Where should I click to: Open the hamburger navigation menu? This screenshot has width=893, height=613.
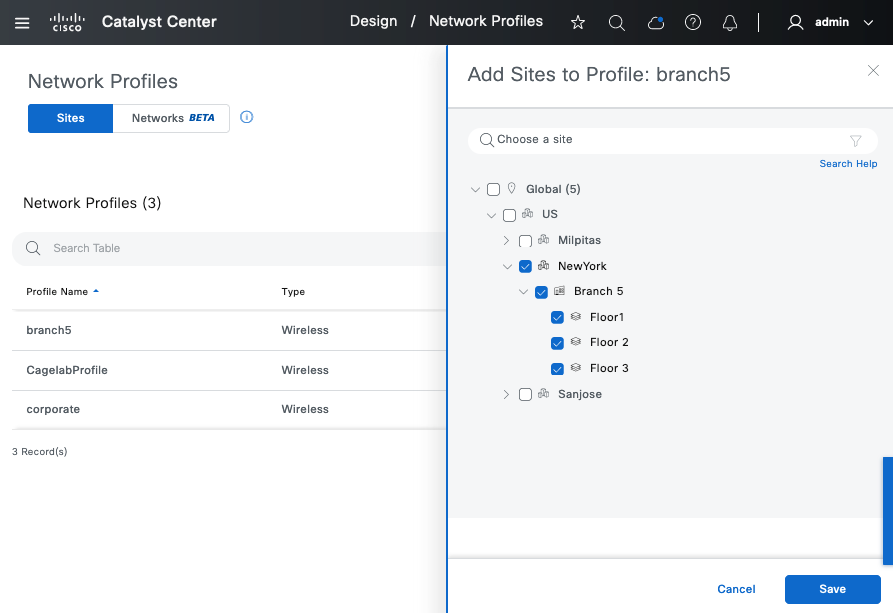pos(22,22)
